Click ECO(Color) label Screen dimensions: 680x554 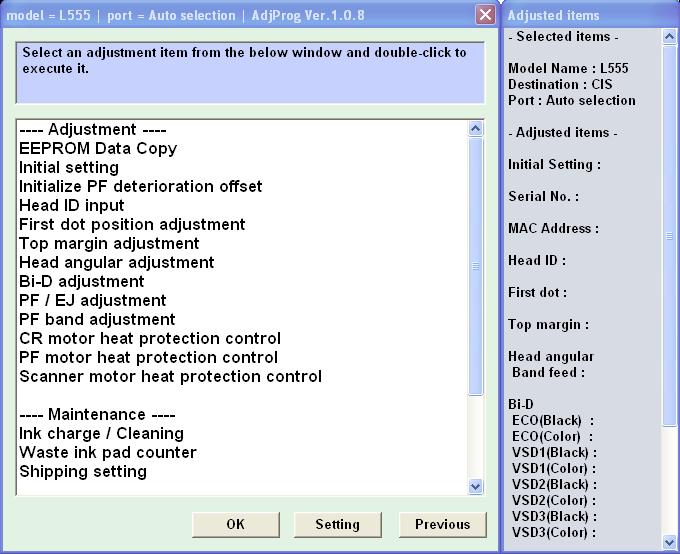pos(552,436)
